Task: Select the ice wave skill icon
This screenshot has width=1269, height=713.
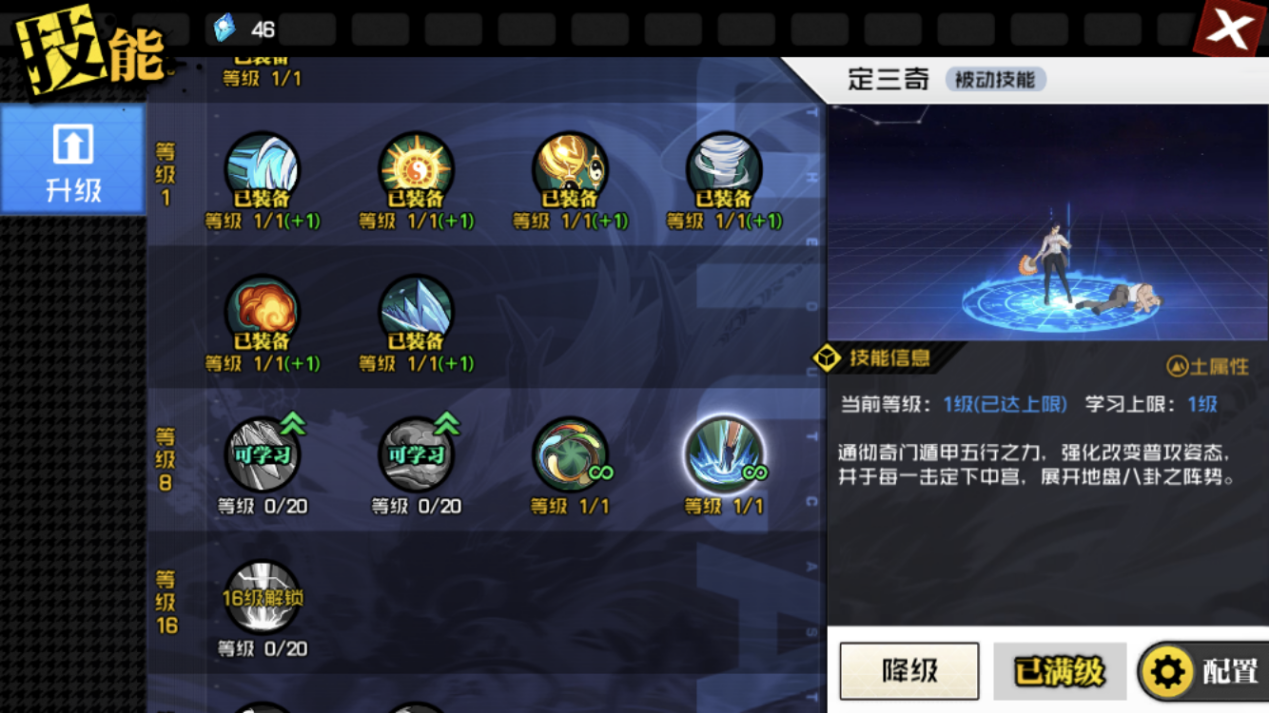Action: [x=262, y=169]
